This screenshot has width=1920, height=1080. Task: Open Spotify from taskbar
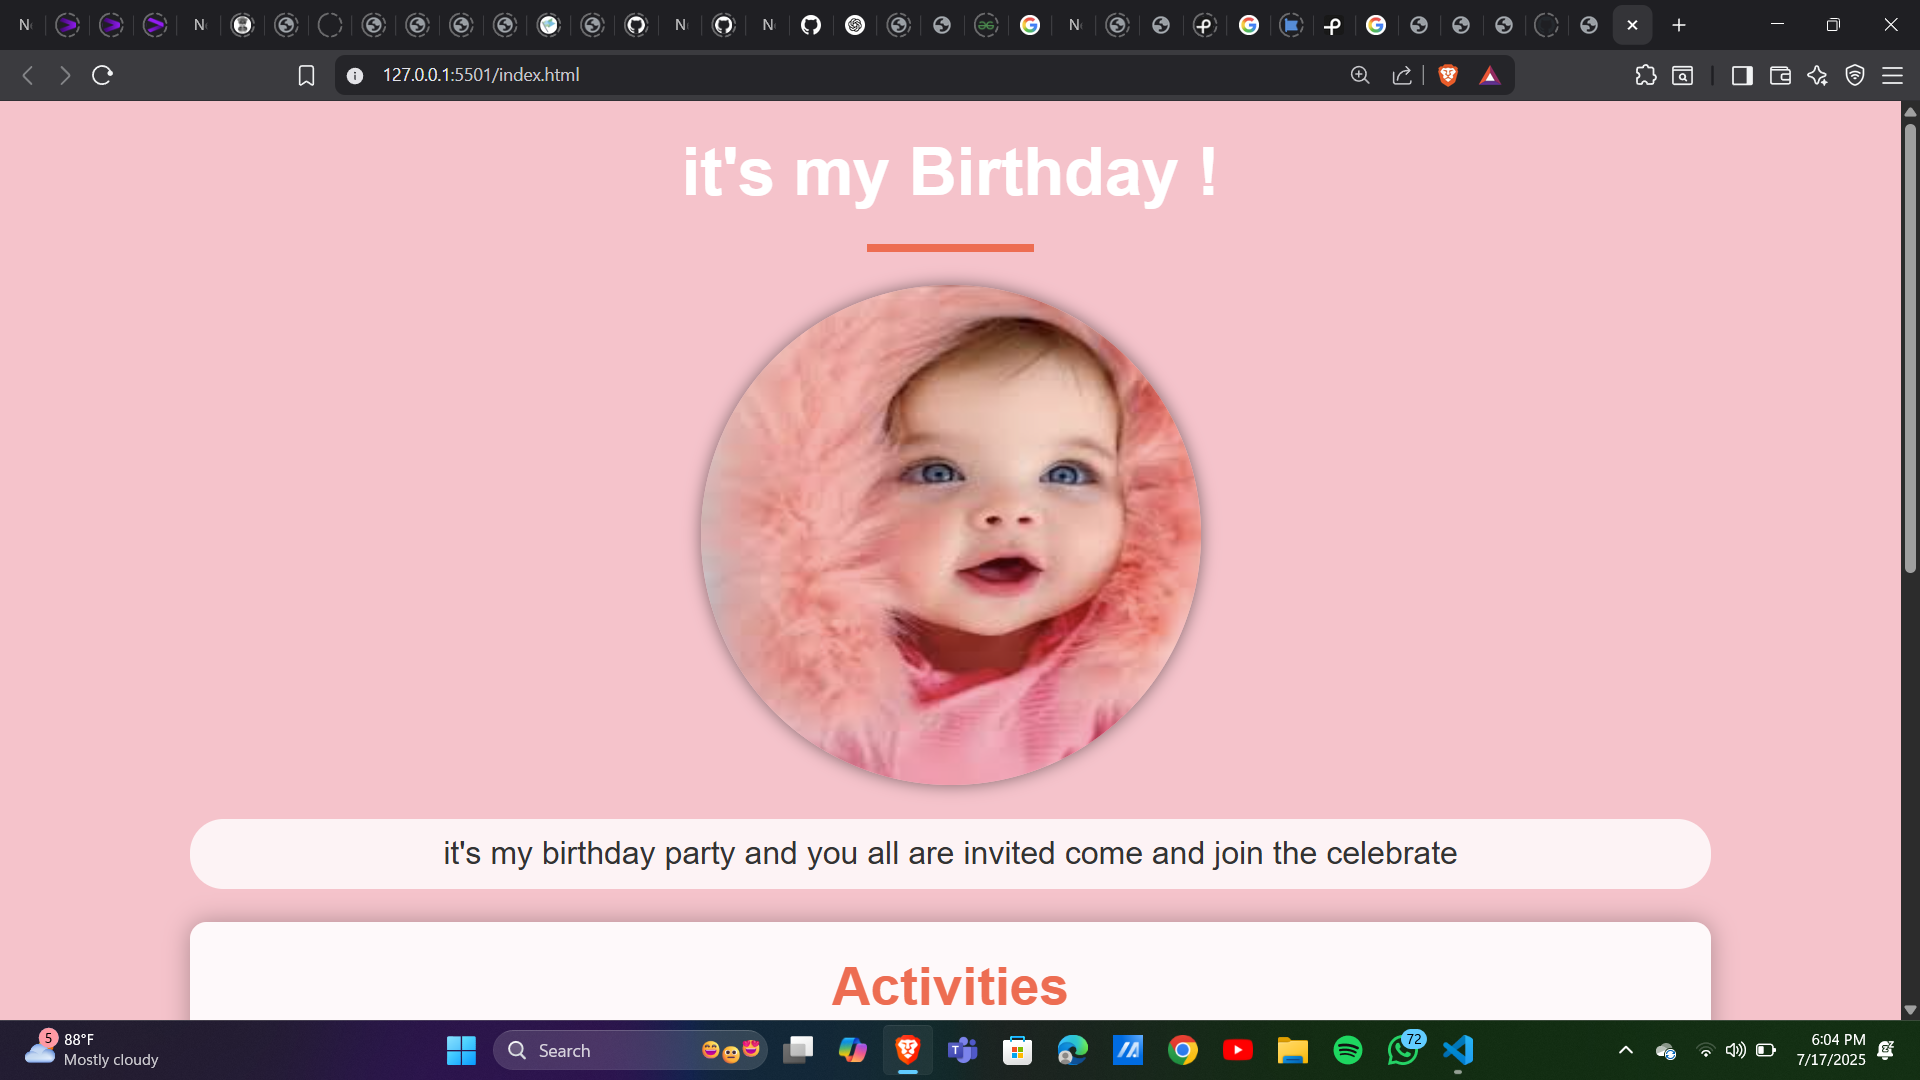tap(1348, 1050)
